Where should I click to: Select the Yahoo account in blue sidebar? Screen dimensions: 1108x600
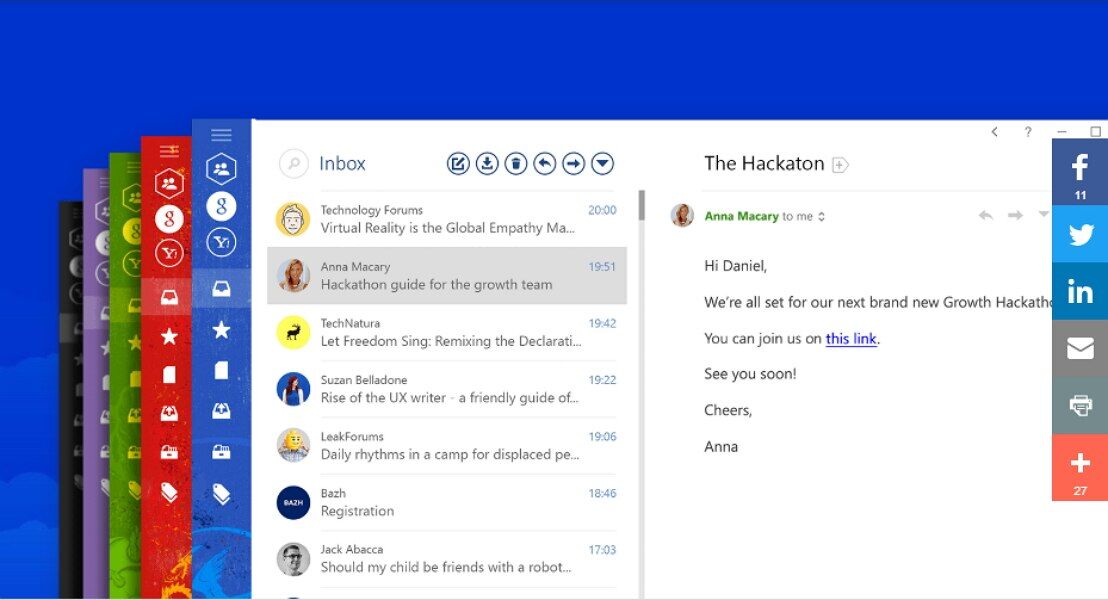point(221,243)
